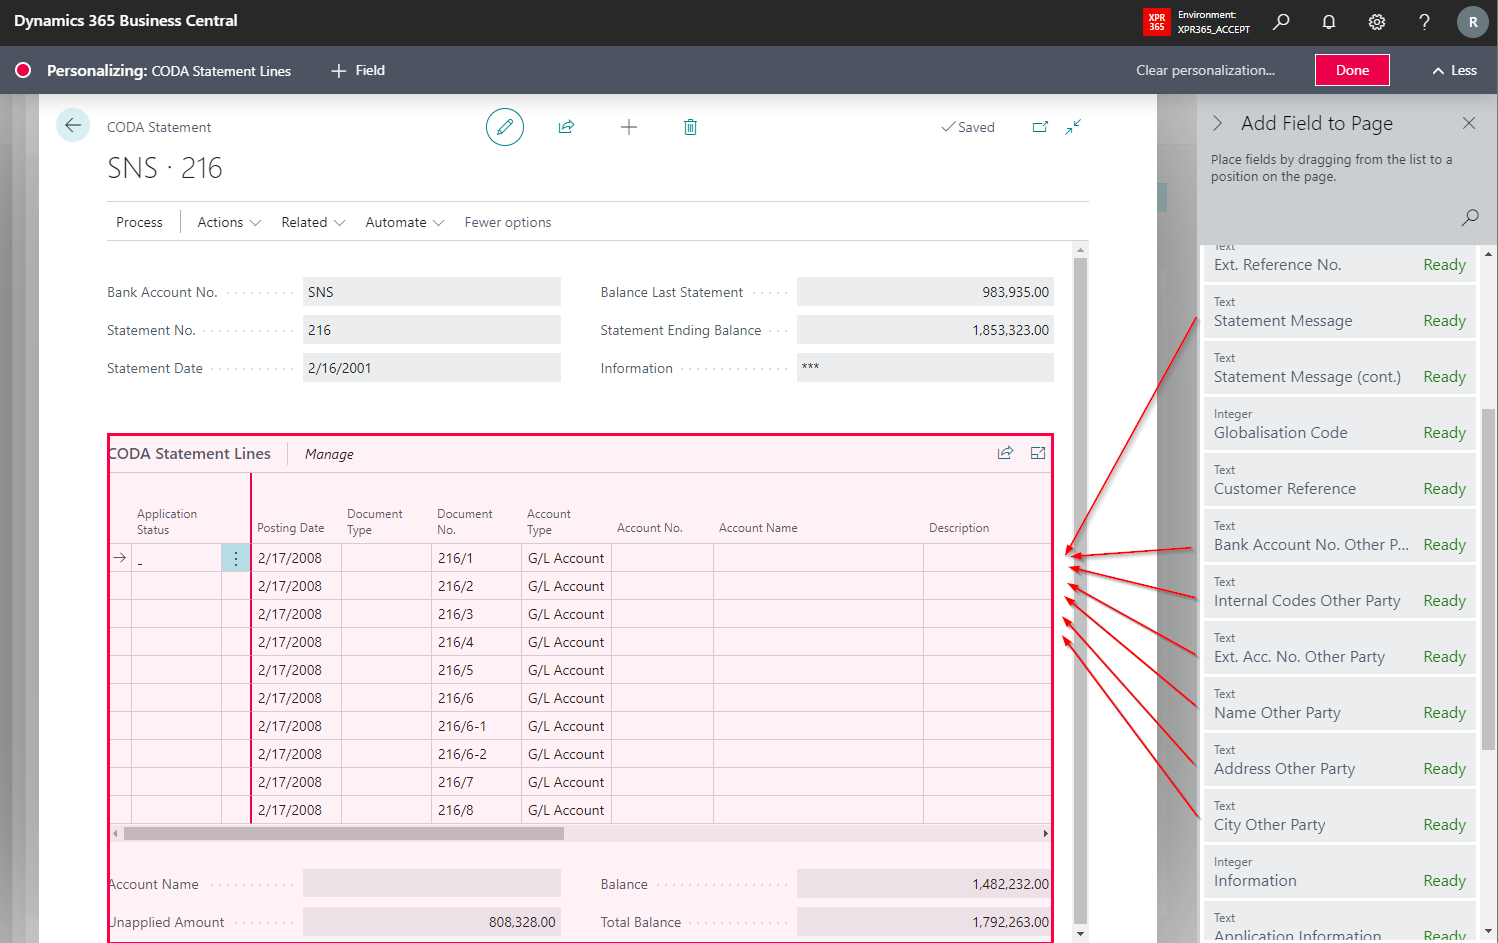Image resolution: width=1498 pixels, height=943 pixels.
Task: Open page in new window icon
Action: [1040, 127]
